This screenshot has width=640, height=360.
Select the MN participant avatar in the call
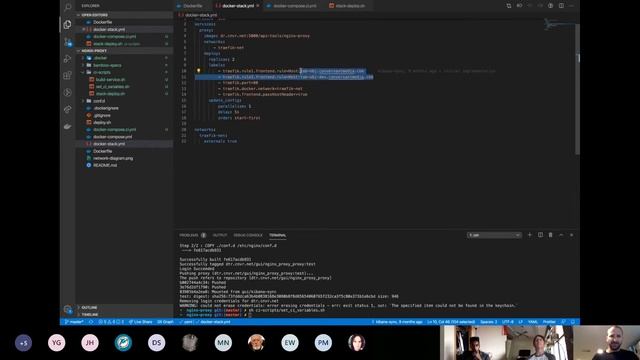point(223,342)
